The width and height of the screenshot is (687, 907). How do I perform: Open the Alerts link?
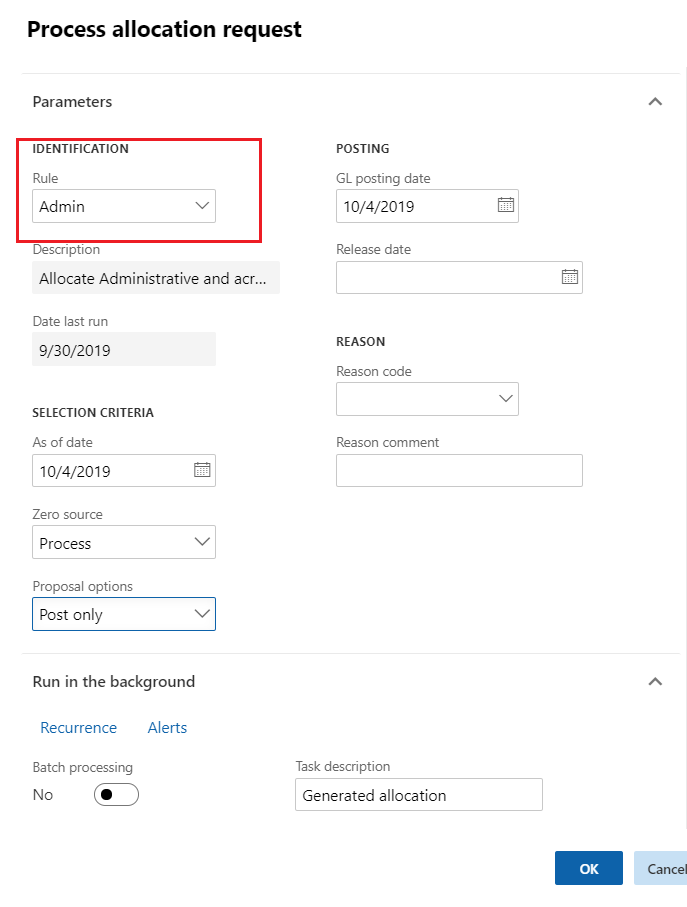pos(167,728)
